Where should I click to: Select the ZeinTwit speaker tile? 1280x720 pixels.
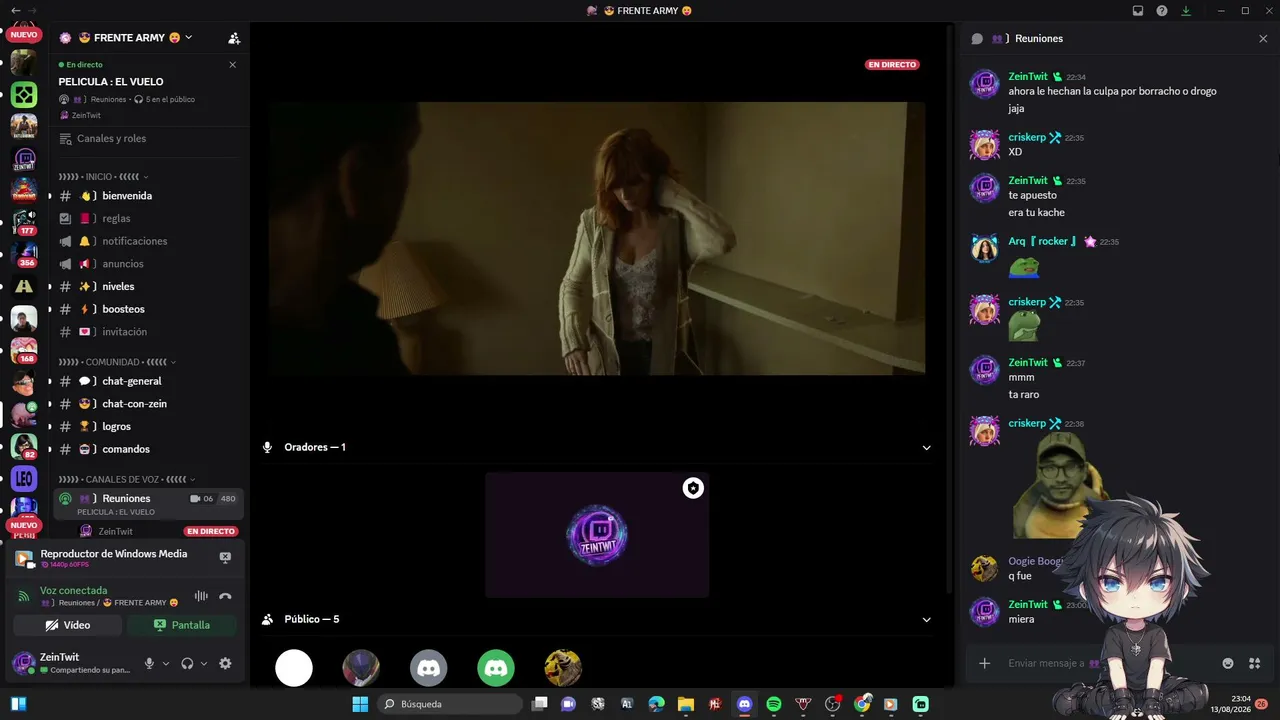click(x=597, y=535)
